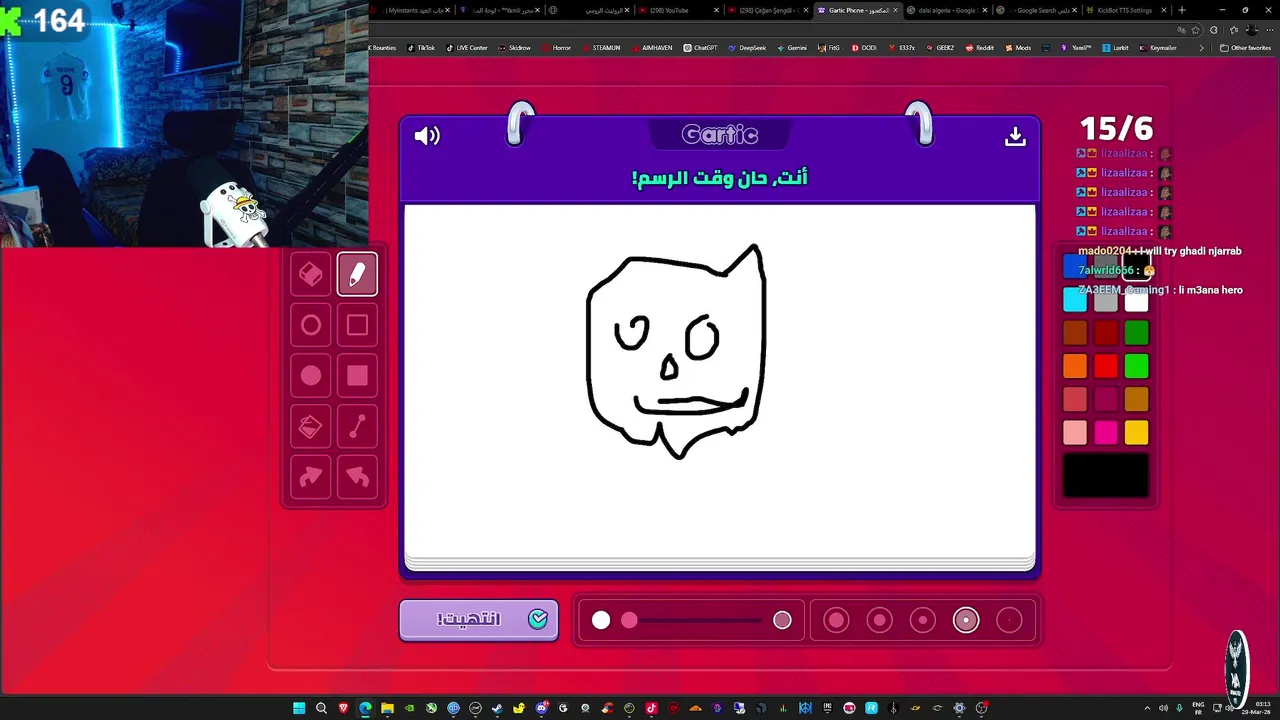
Task: Pick the brown color swatch
Action: pos(1075,333)
